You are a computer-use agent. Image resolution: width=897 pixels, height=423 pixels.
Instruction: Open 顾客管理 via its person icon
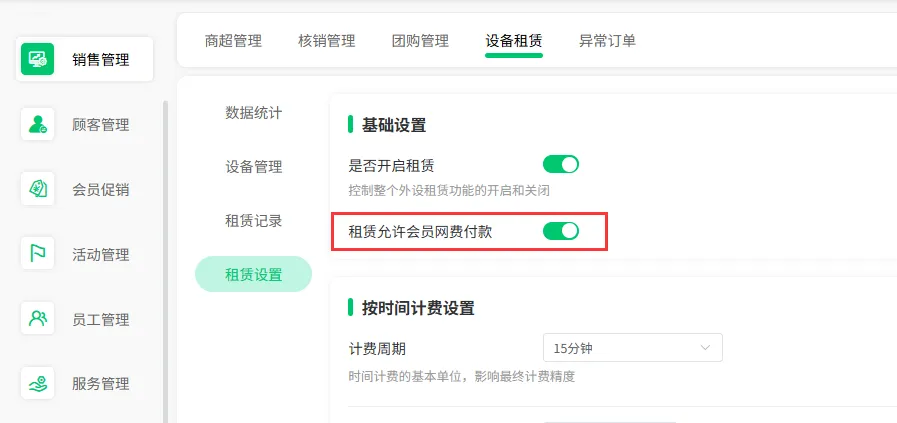pyautogui.click(x=37, y=124)
